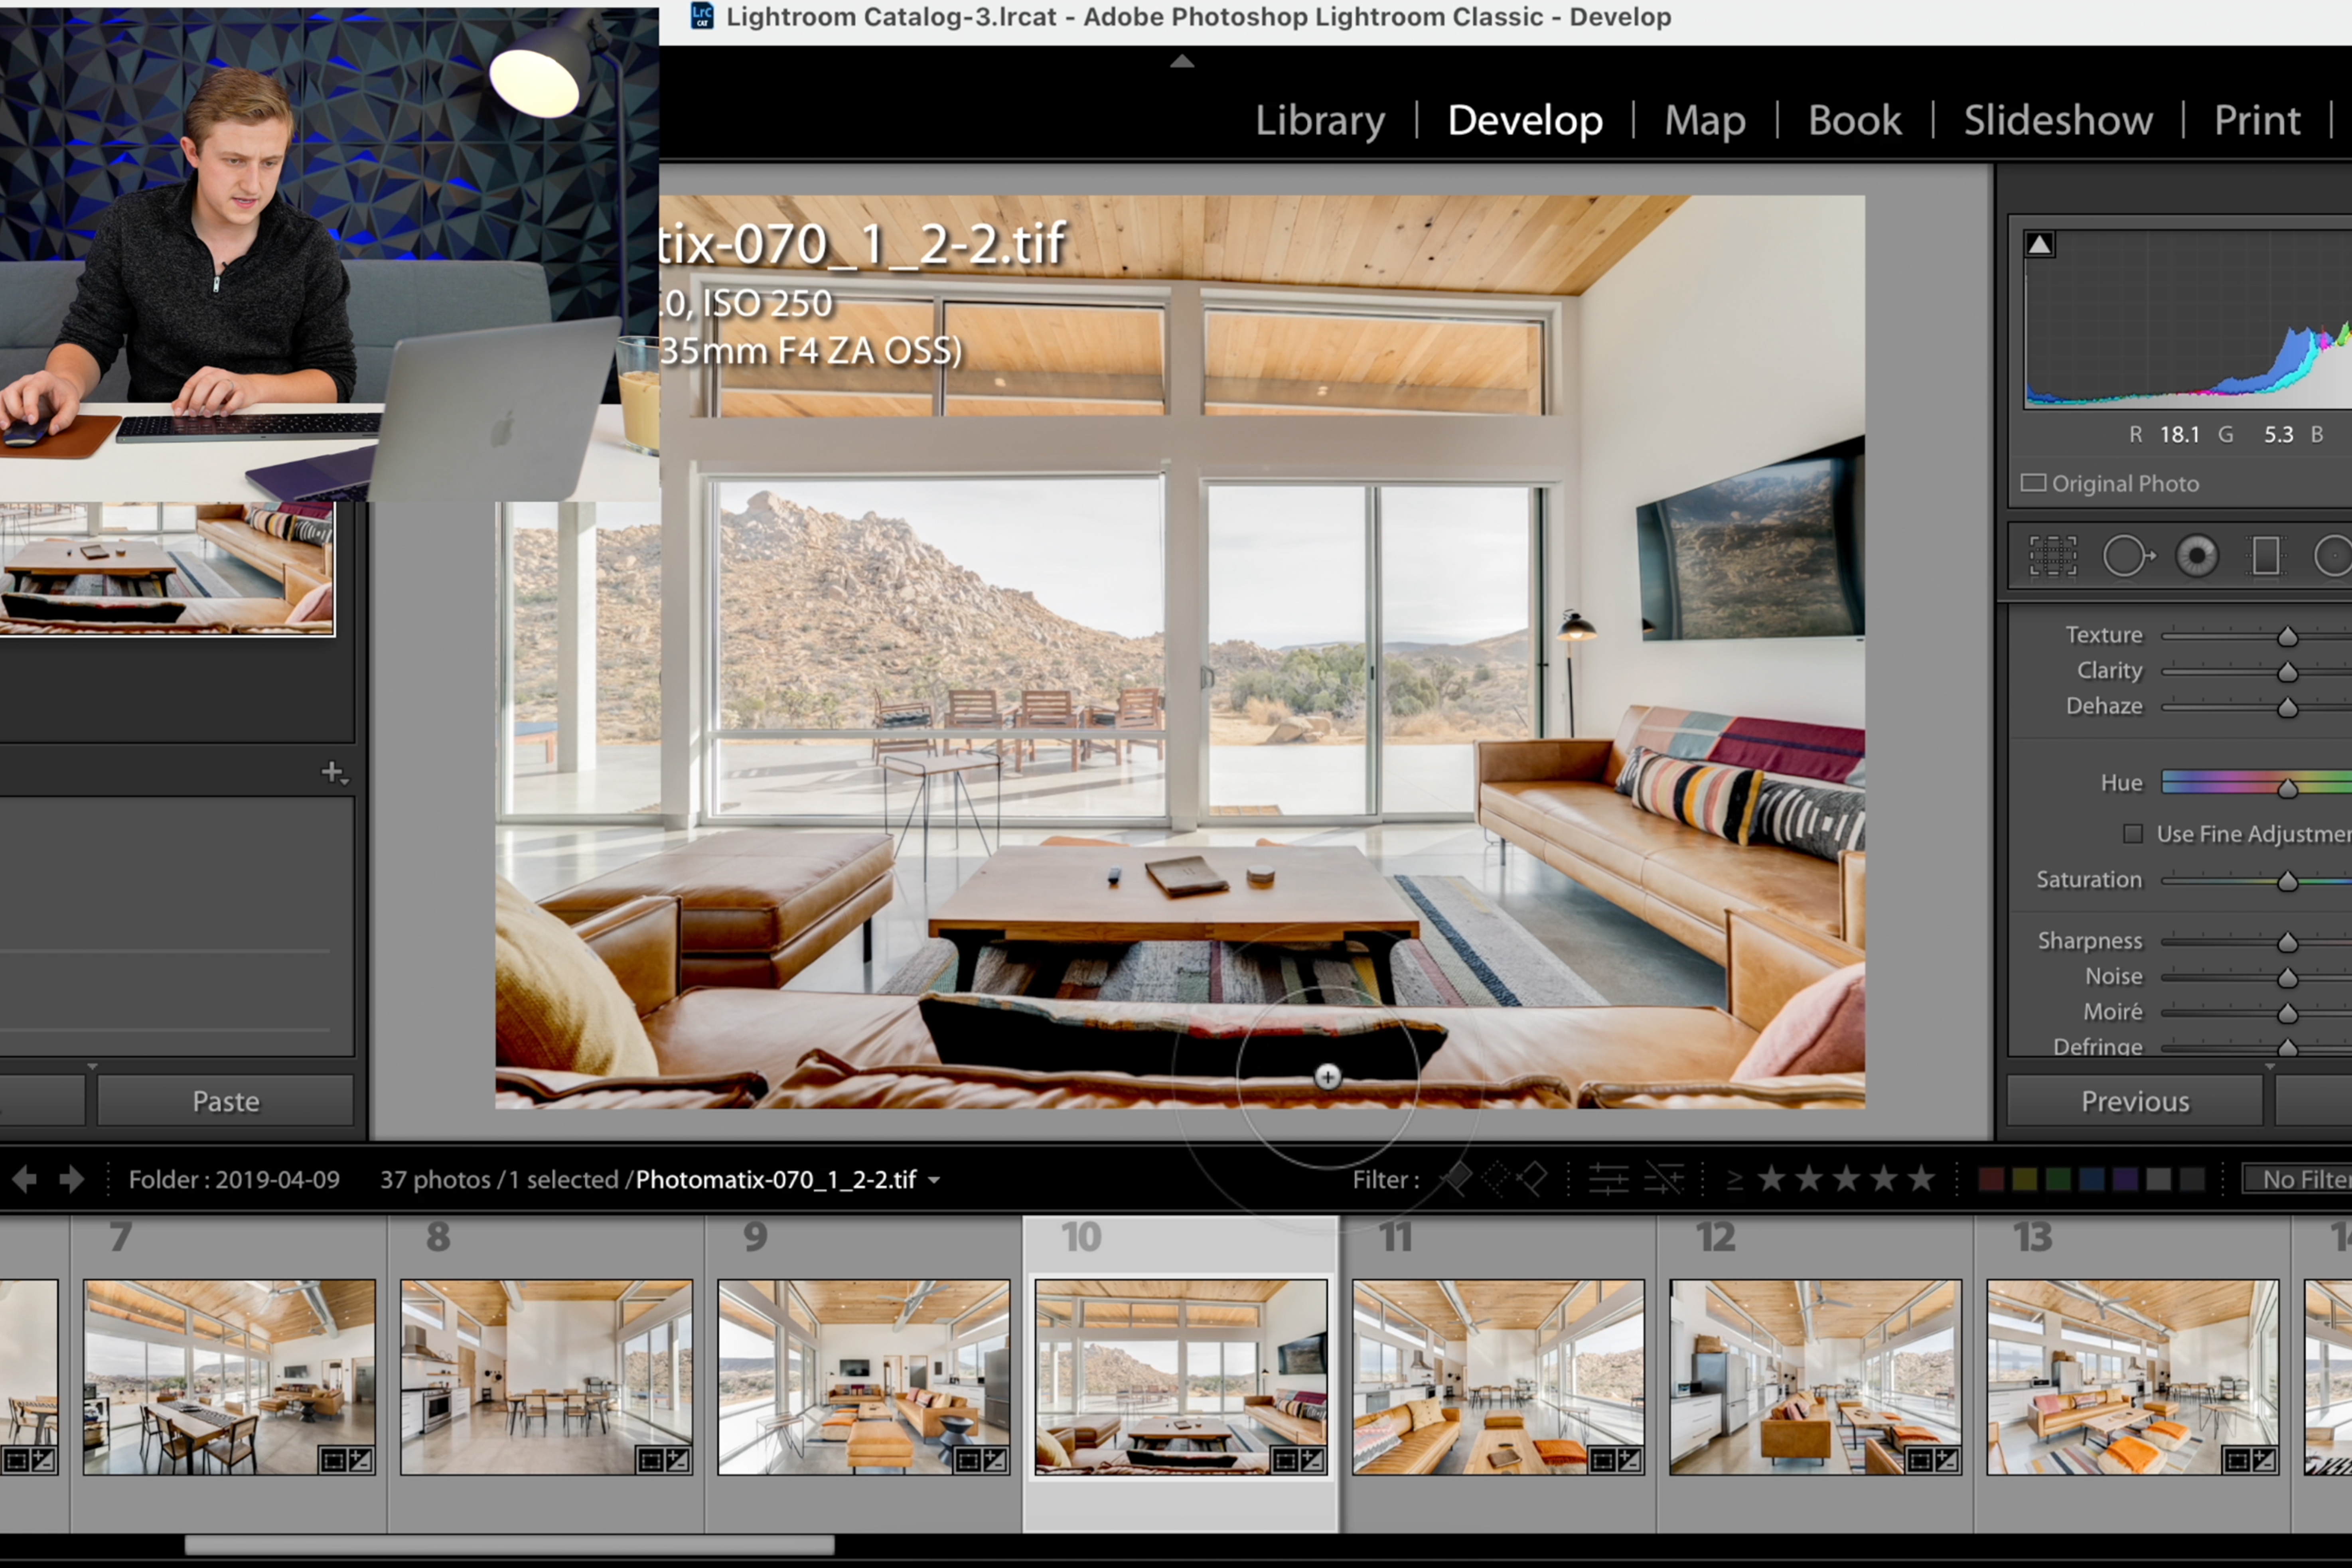2352x1568 pixels.
Task: Switch to the Develop module
Action: point(1525,120)
